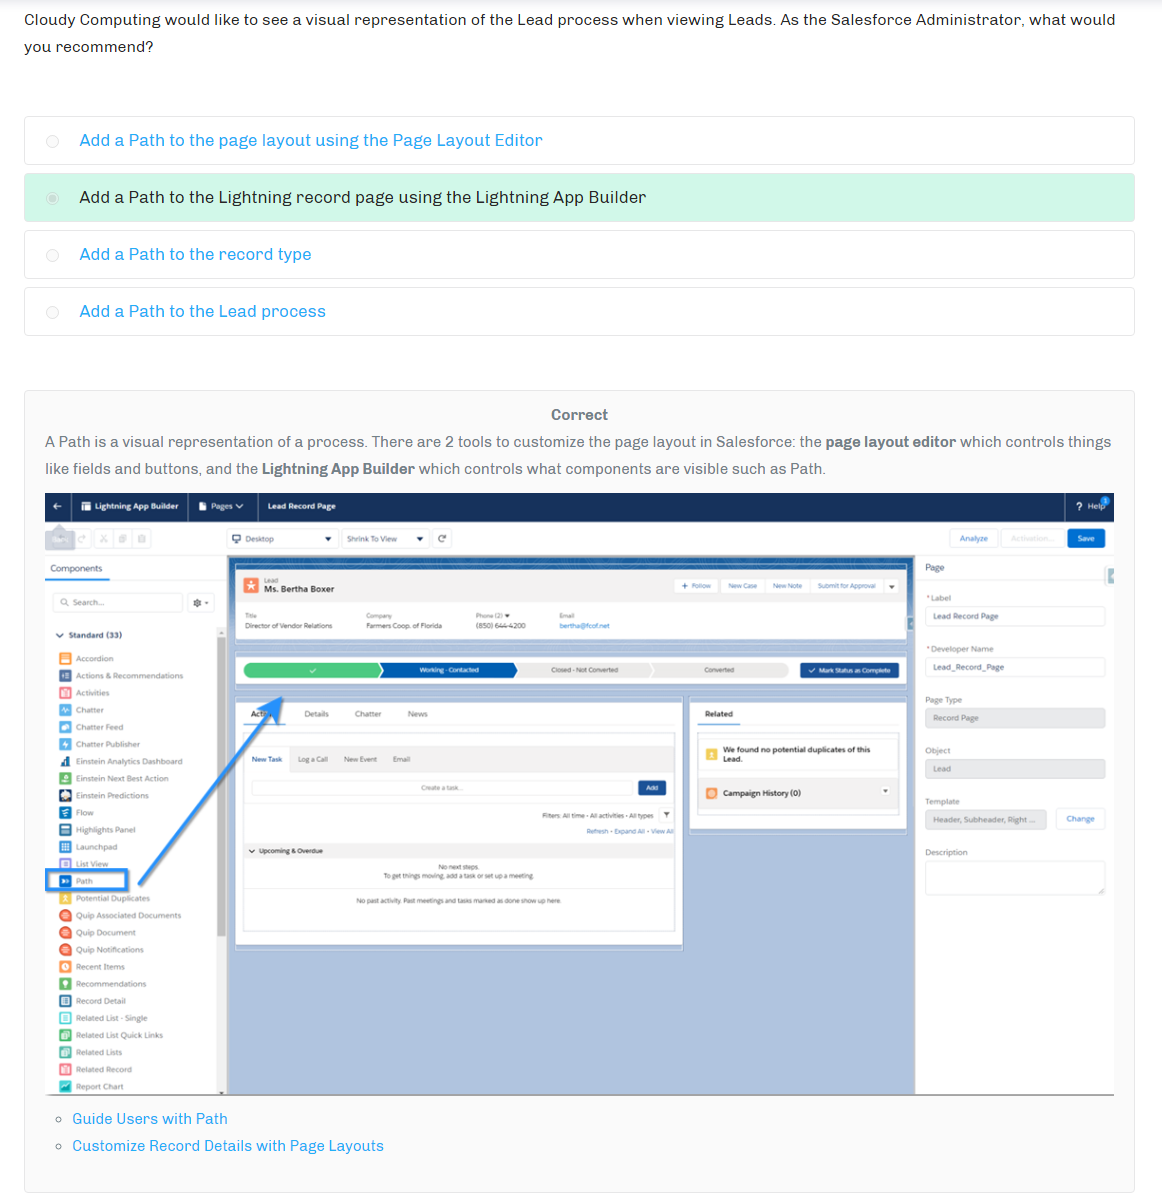Screen dimensions: 1162x1199
Task: Click the Activation button
Action: point(1031,538)
